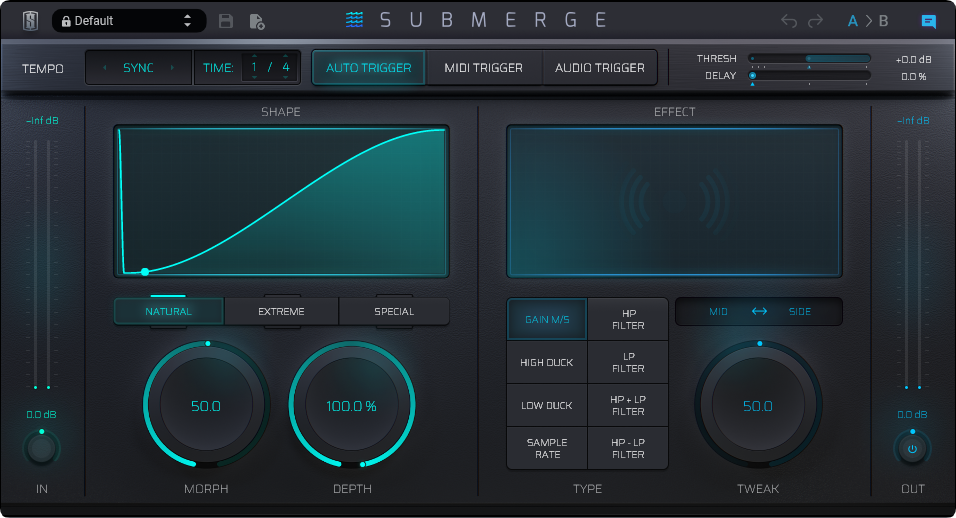Select HP + LP Filter effect type

coord(628,405)
